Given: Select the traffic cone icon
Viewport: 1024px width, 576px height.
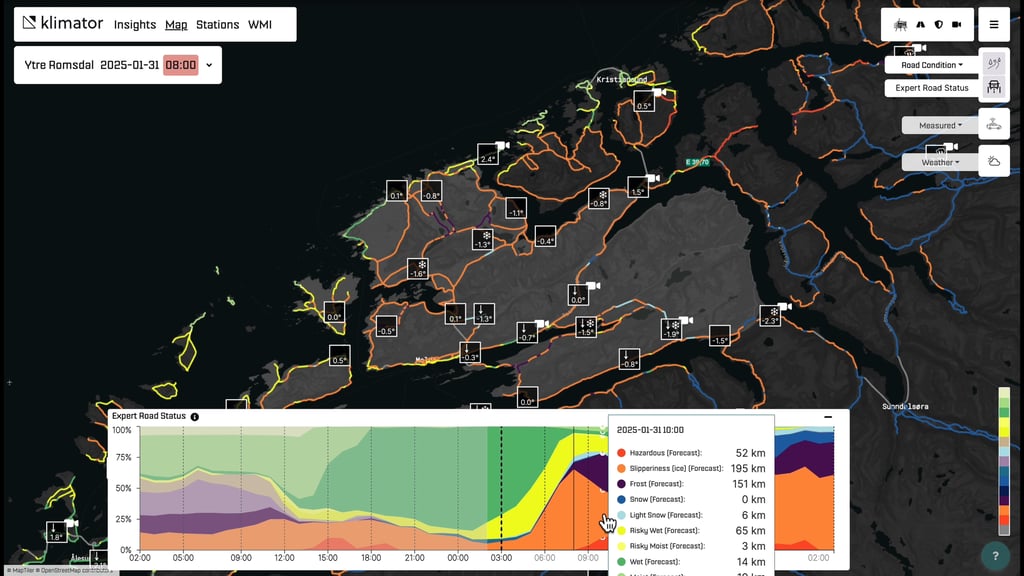Looking at the screenshot, I should point(920,24).
